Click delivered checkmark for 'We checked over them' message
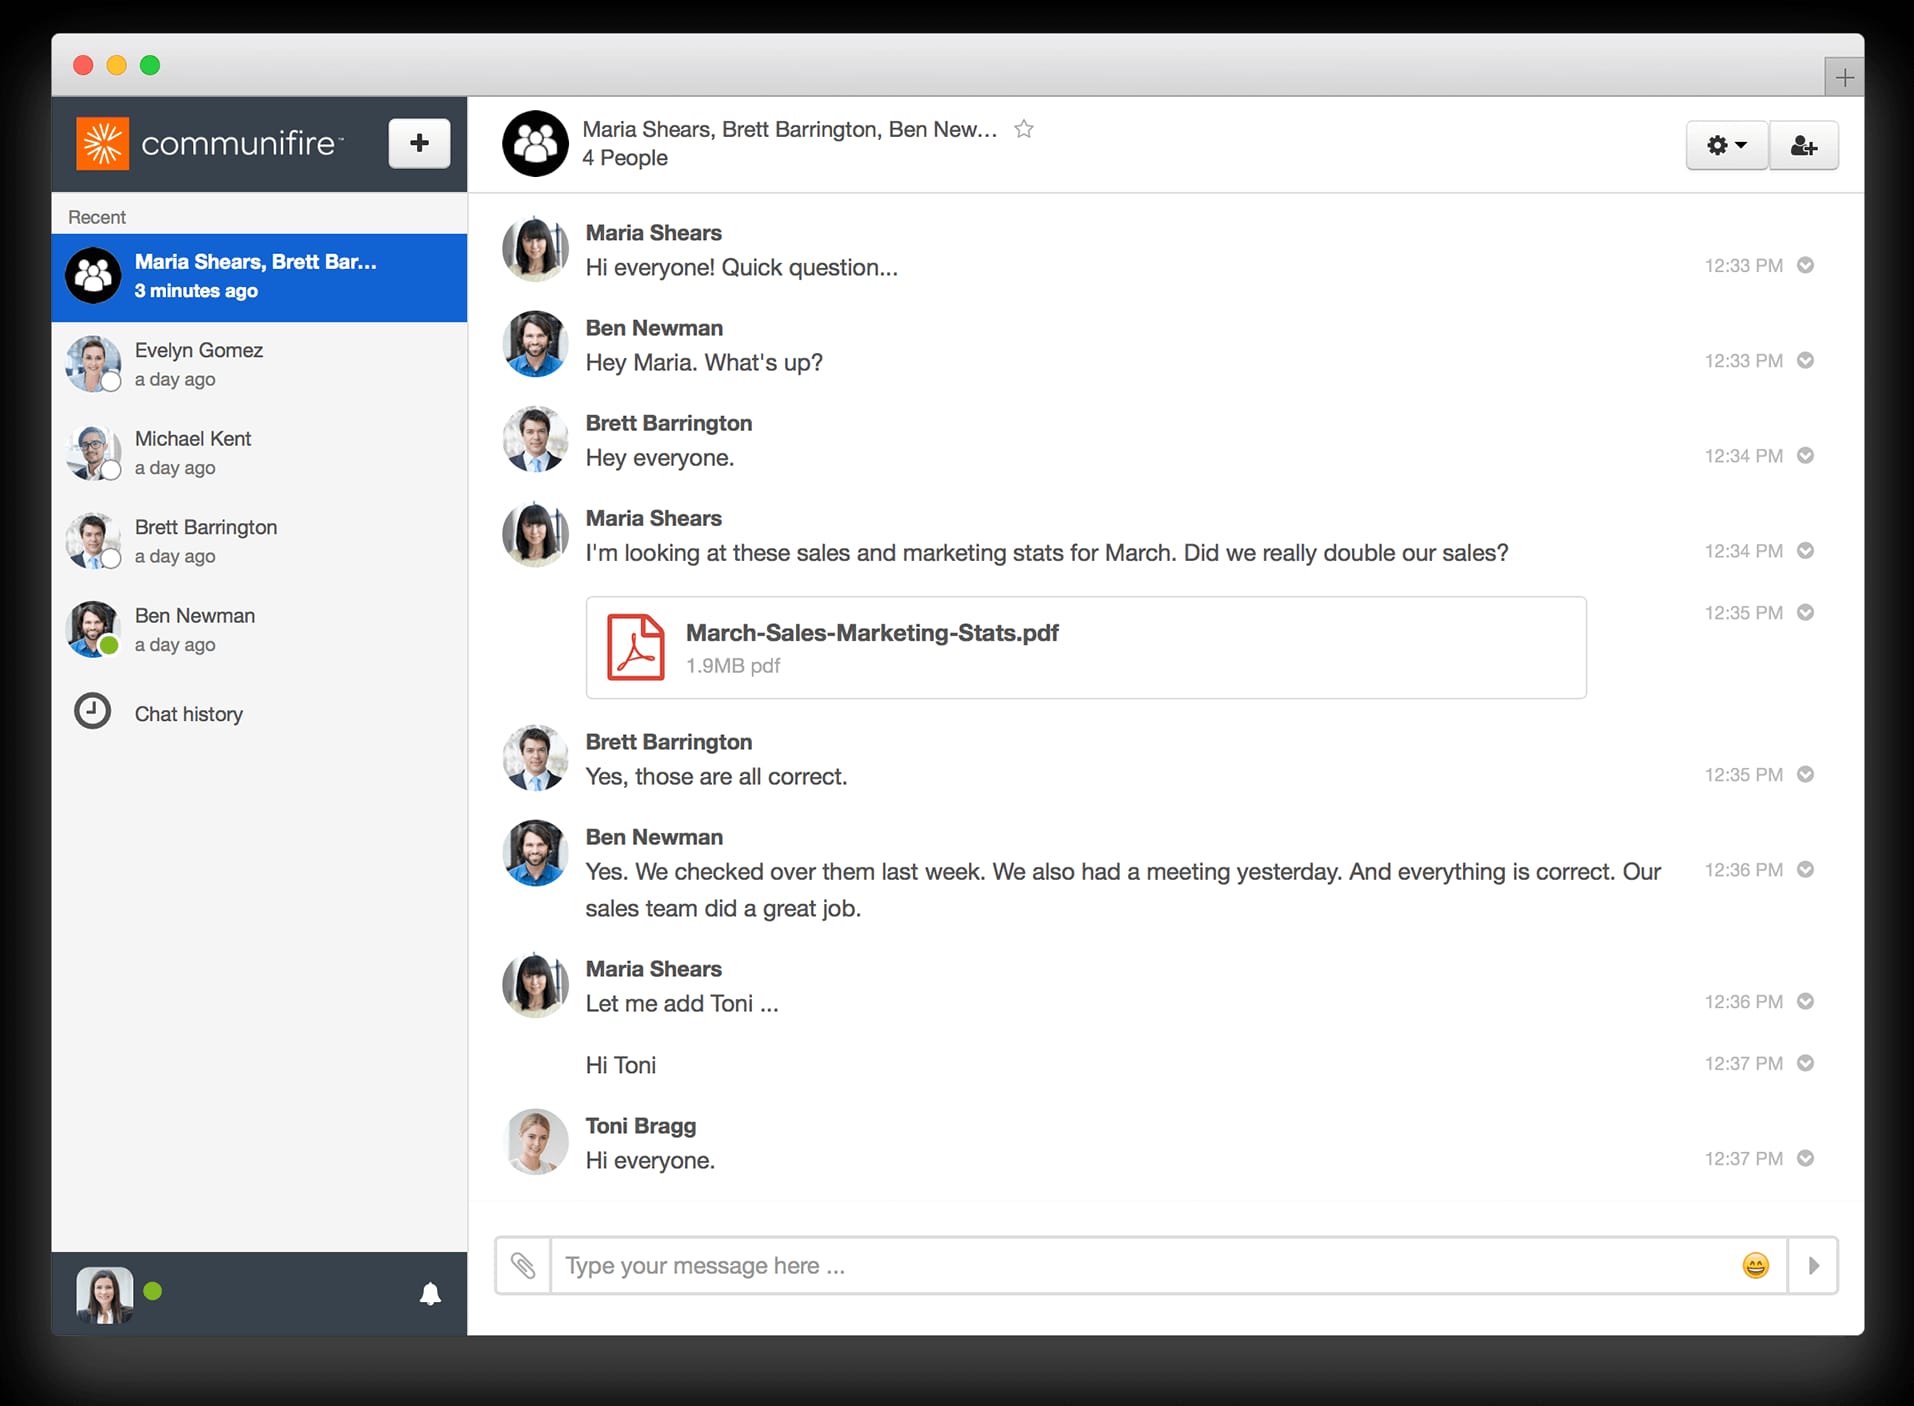 click(1806, 869)
